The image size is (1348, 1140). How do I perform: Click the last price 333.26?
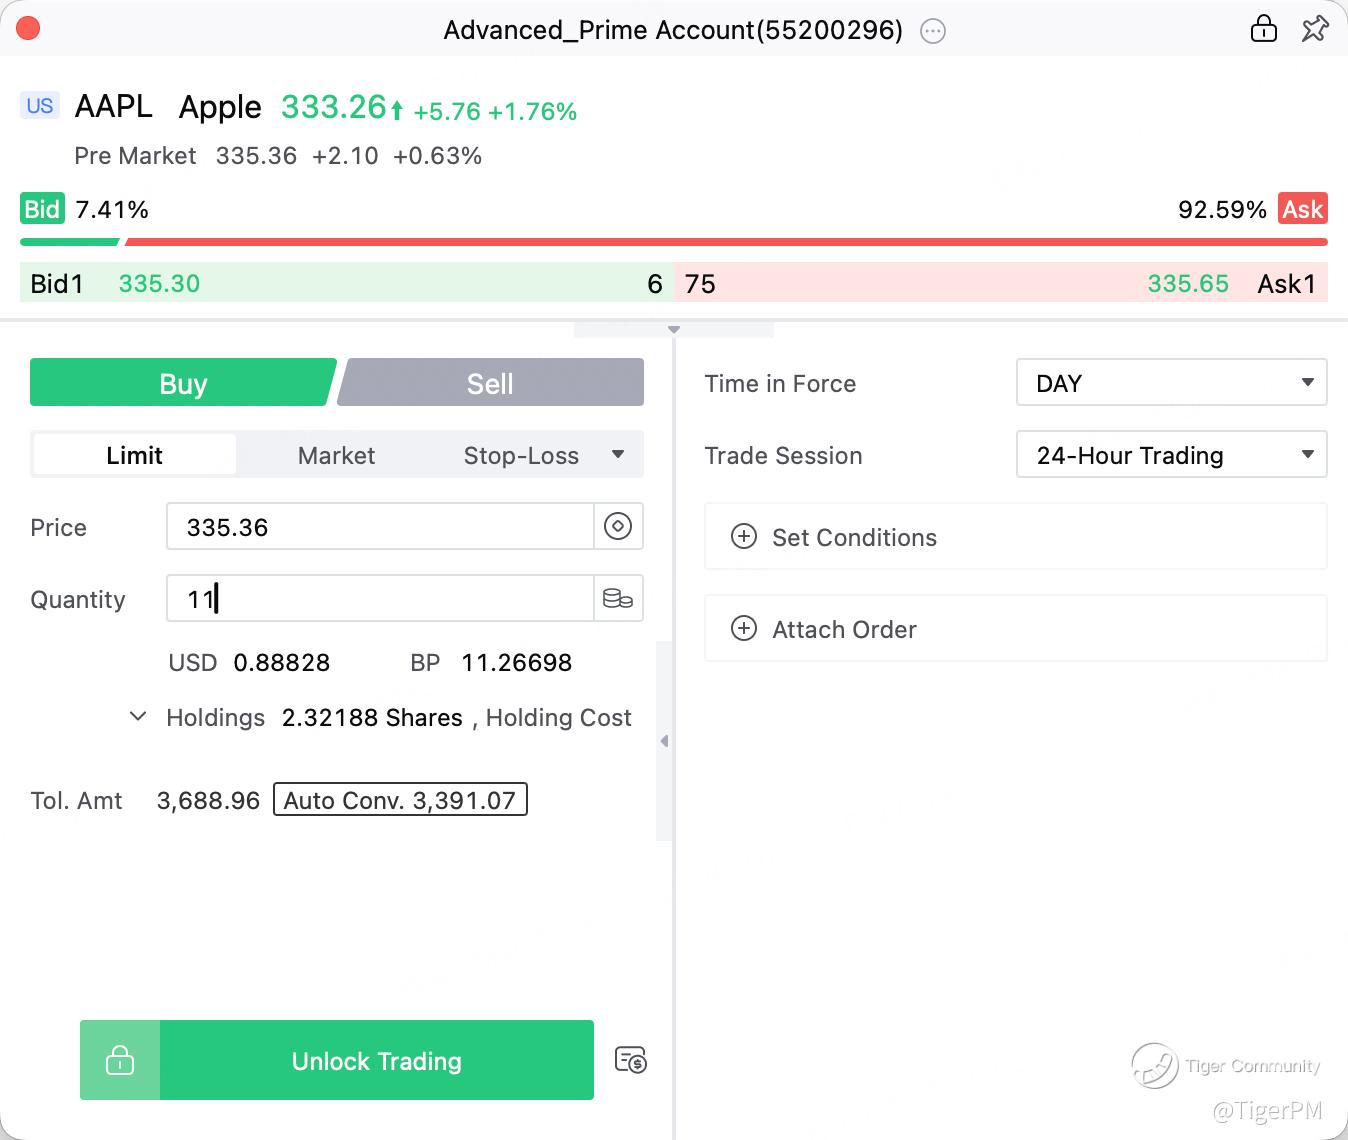point(333,106)
